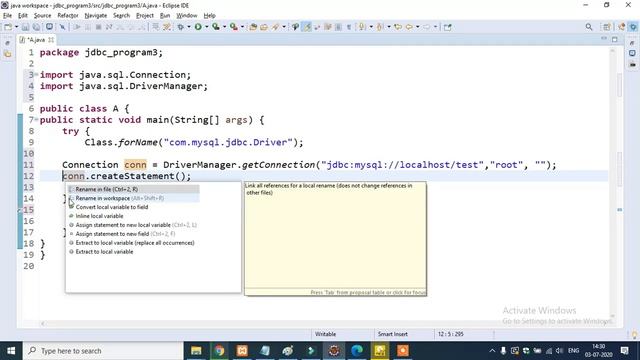Image resolution: width=640 pixels, height=360 pixels.
Task: Click the green Run button icon
Action: coord(198,27)
